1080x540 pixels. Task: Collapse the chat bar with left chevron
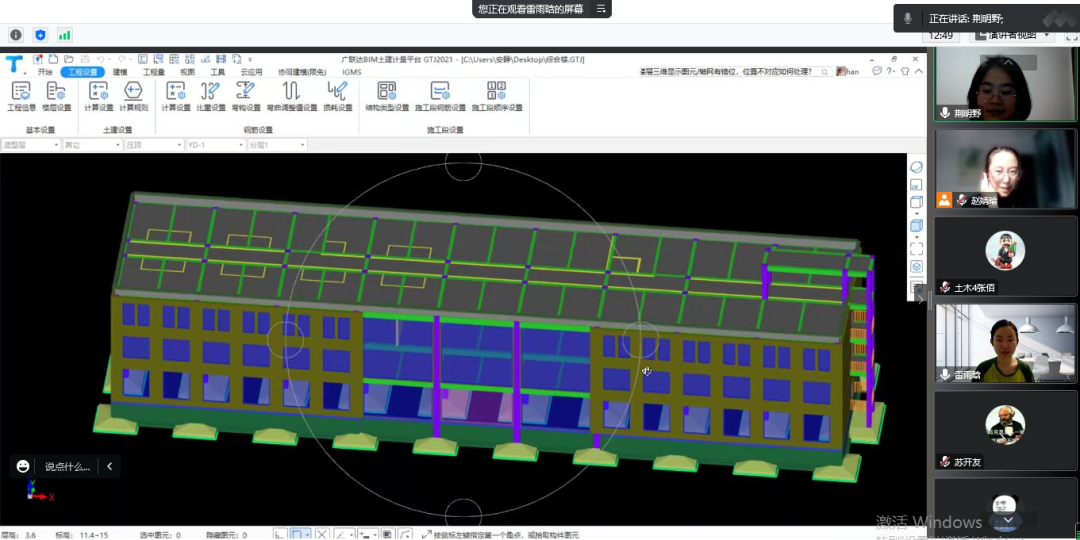tap(109, 466)
